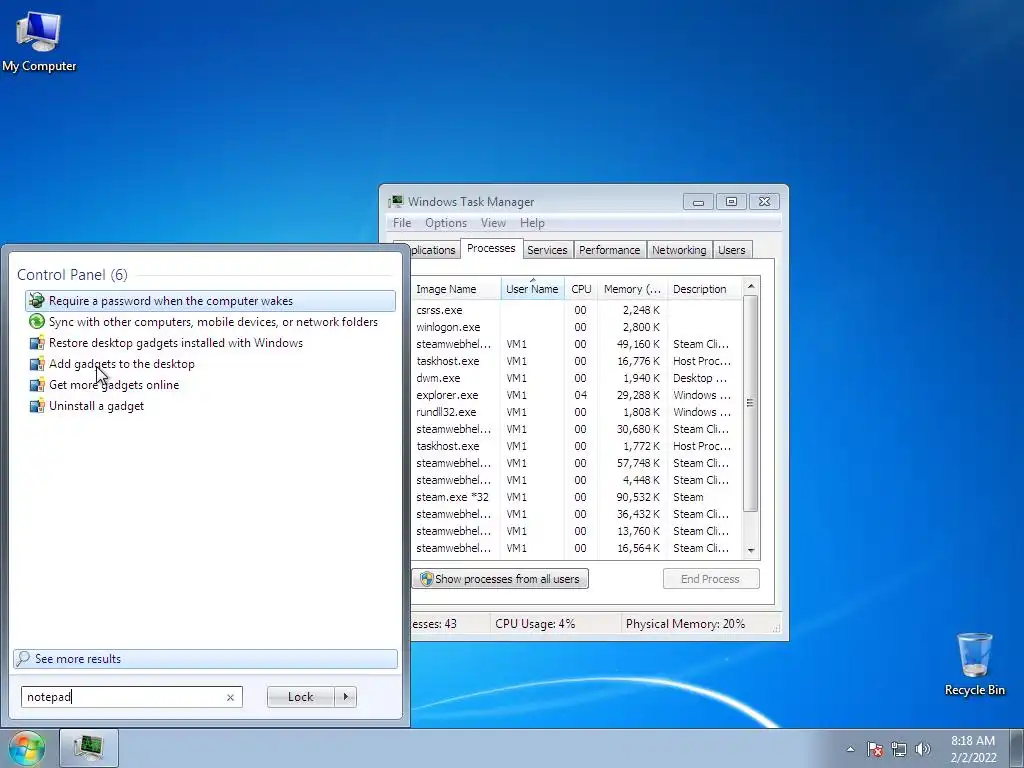Screen dimensions: 1024x768
Task: Click the Windows Start orb
Action: pos(26,748)
